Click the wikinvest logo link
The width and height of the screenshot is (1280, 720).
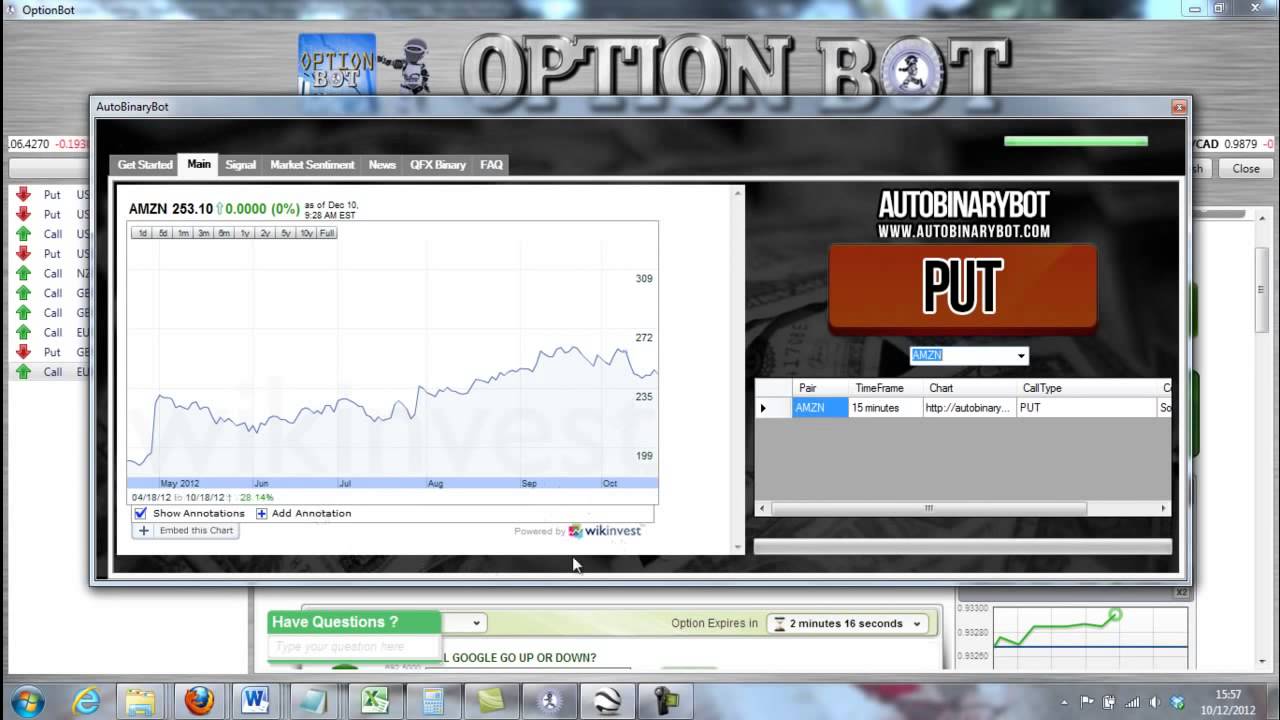605,531
